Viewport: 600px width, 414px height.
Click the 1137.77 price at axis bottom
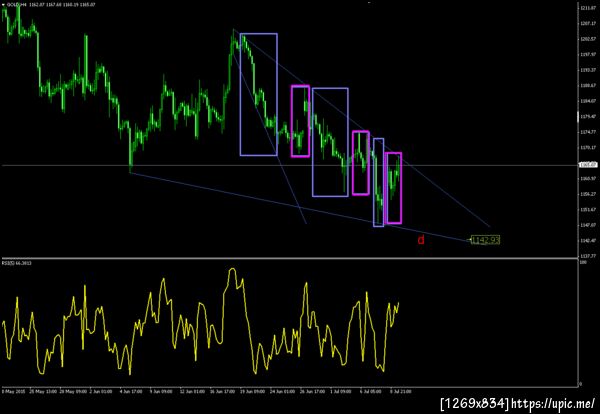coord(587,256)
